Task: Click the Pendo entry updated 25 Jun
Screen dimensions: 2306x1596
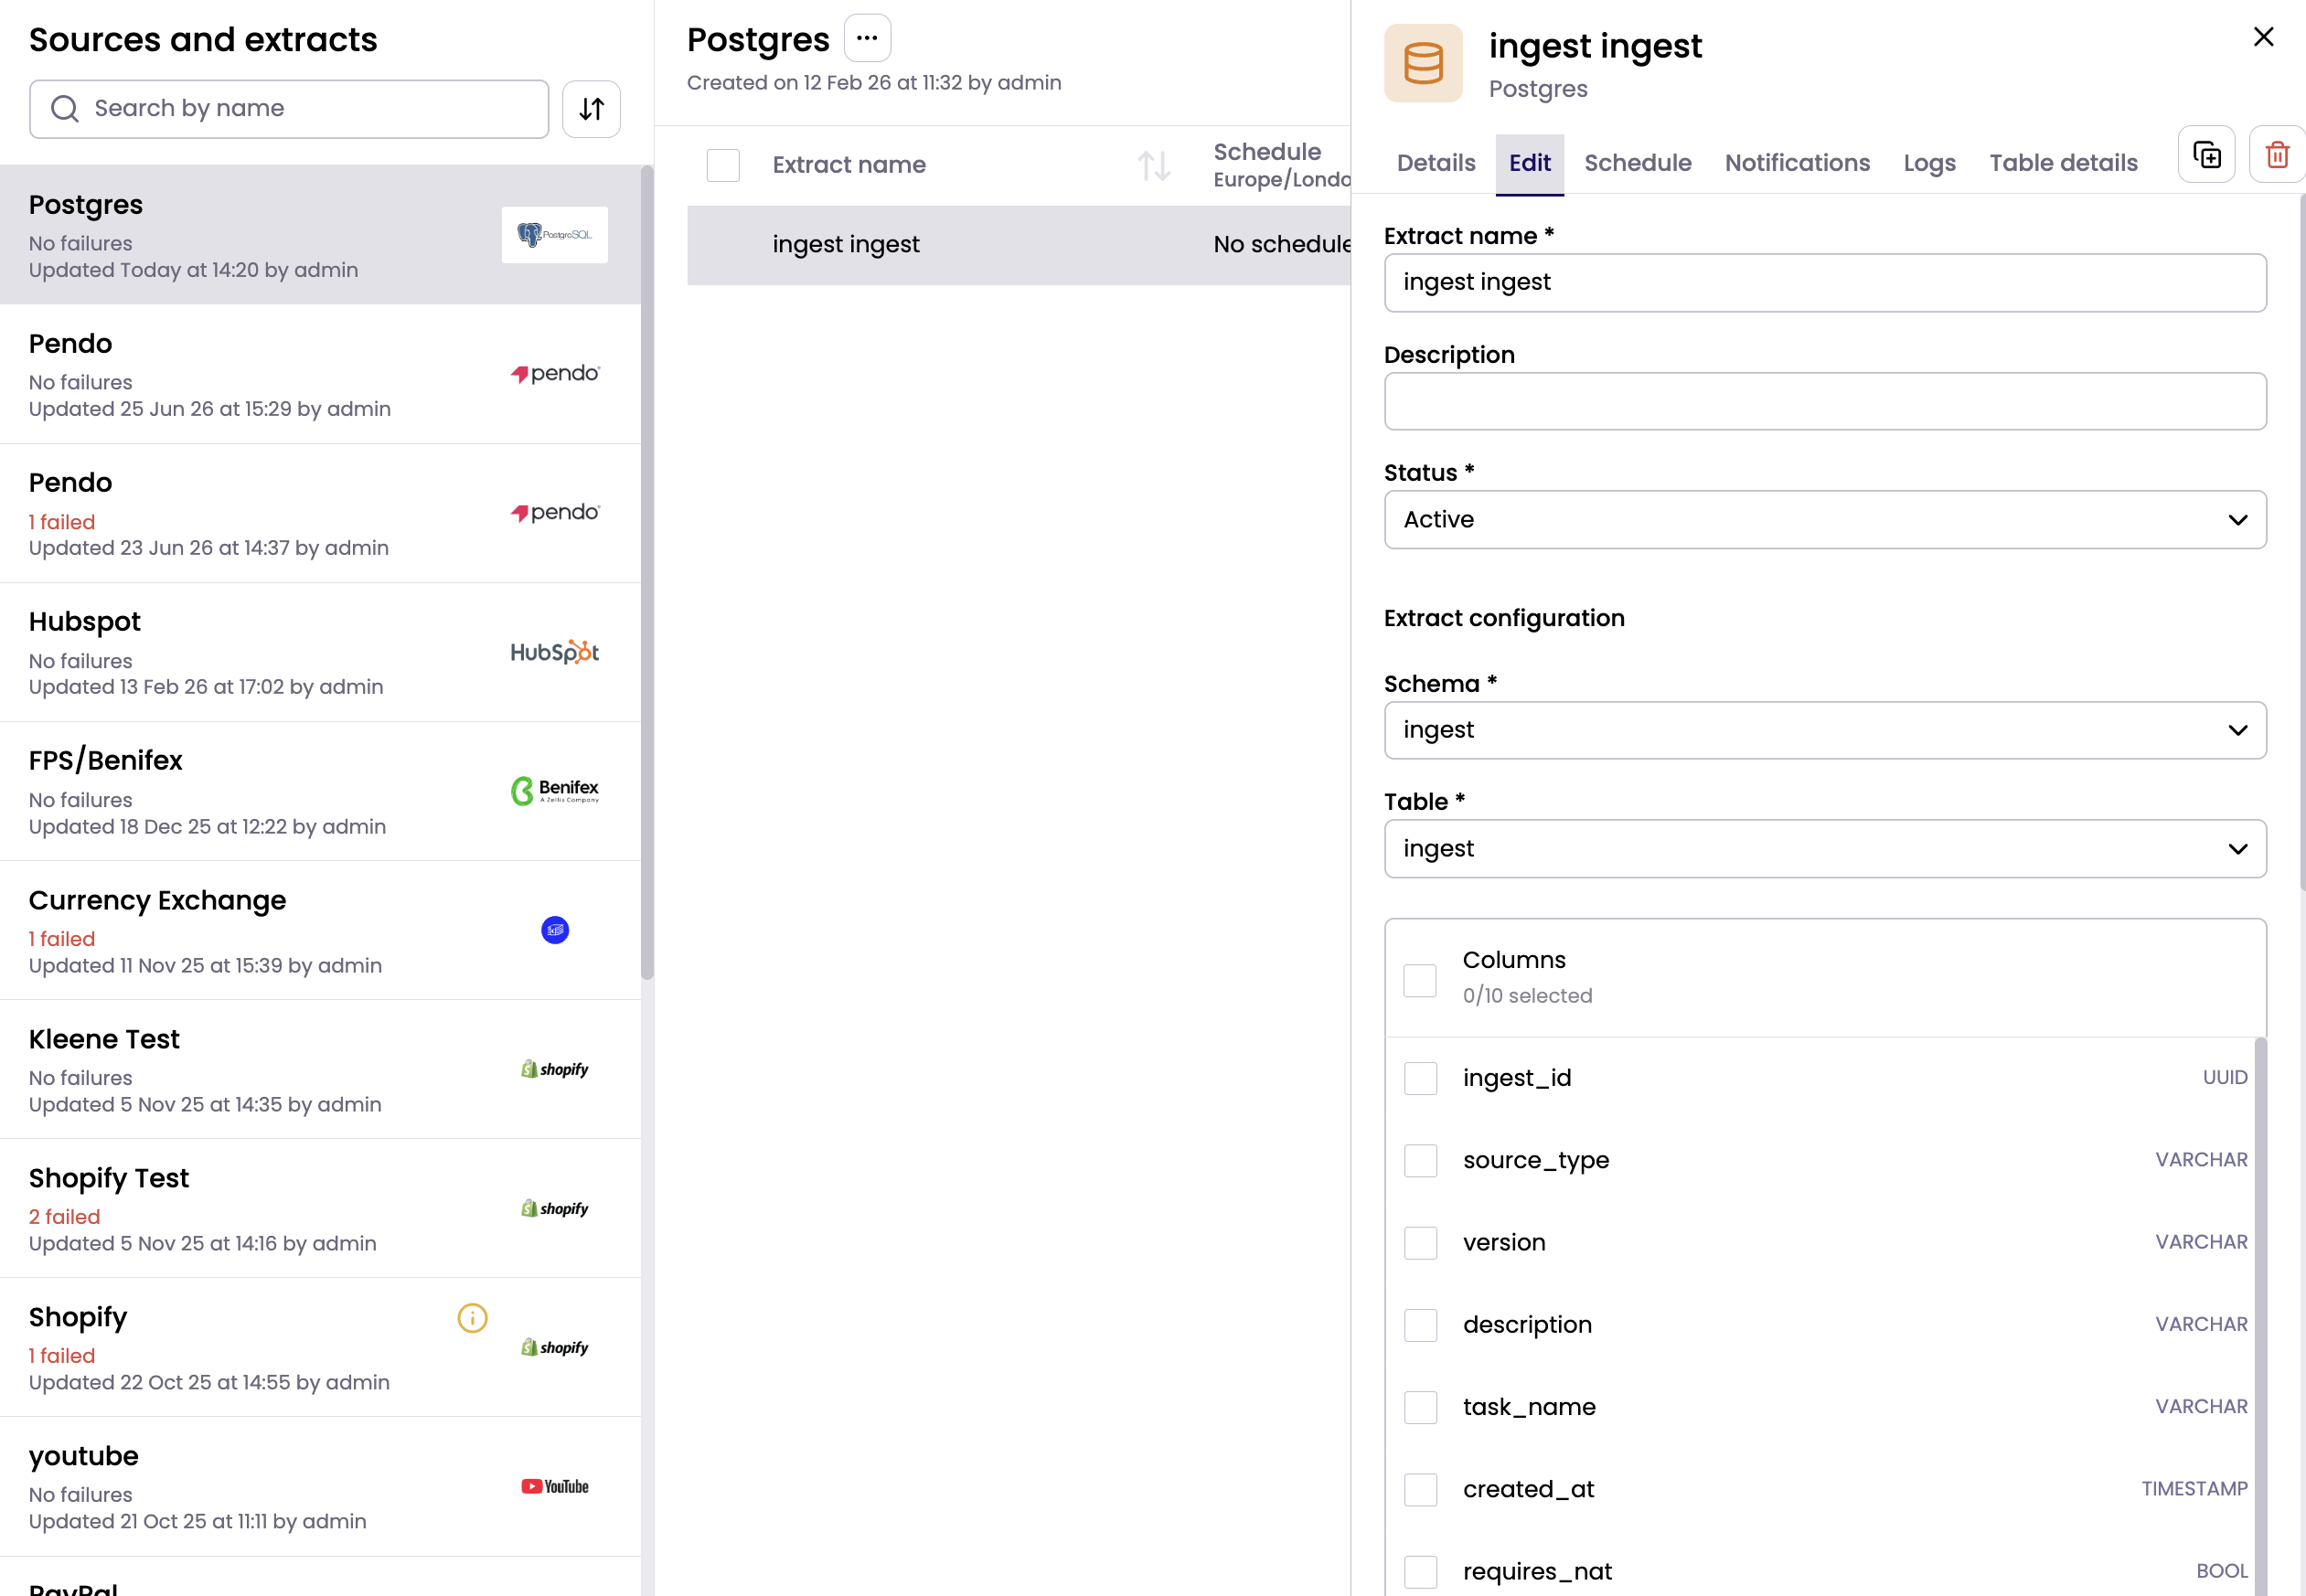Action: 320,374
